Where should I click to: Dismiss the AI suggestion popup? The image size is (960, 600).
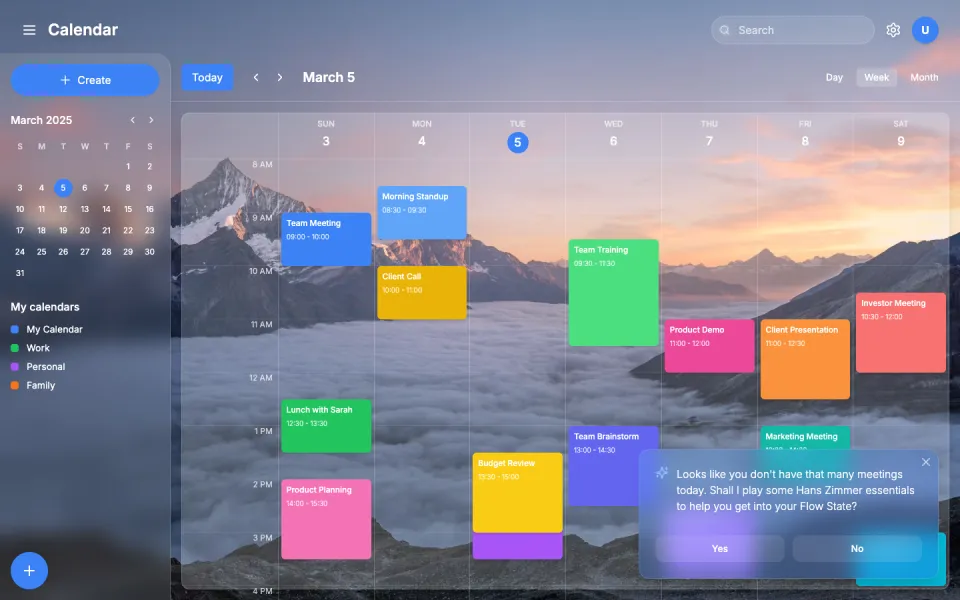pyautogui.click(x=925, y=462)
